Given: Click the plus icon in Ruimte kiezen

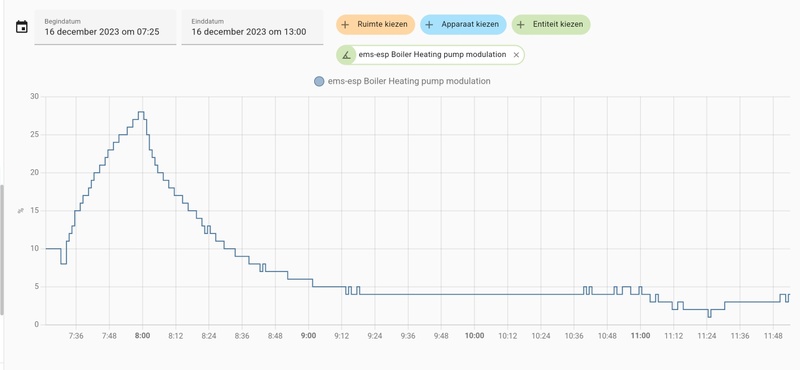Looking at the screenshot, I should click(345, 24).
